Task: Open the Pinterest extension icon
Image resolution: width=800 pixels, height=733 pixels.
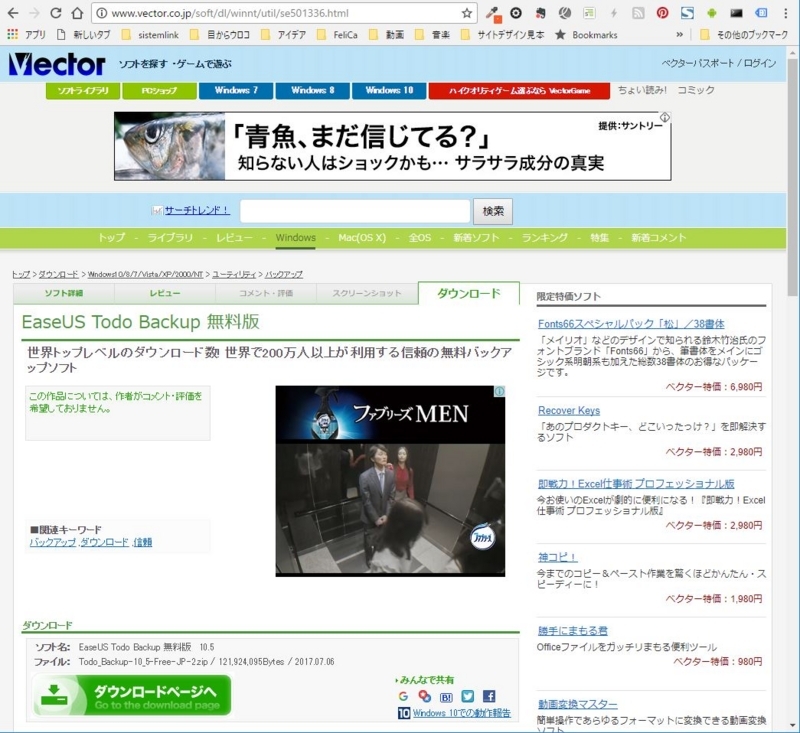Action: click(662, 13)
